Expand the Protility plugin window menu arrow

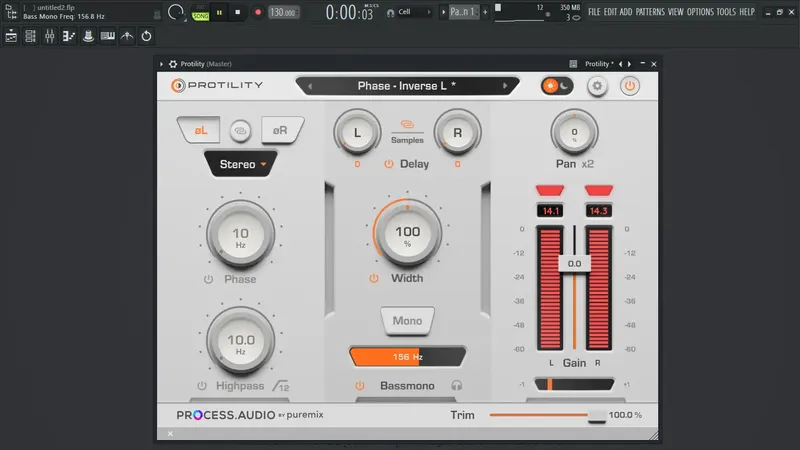(161, 64)
